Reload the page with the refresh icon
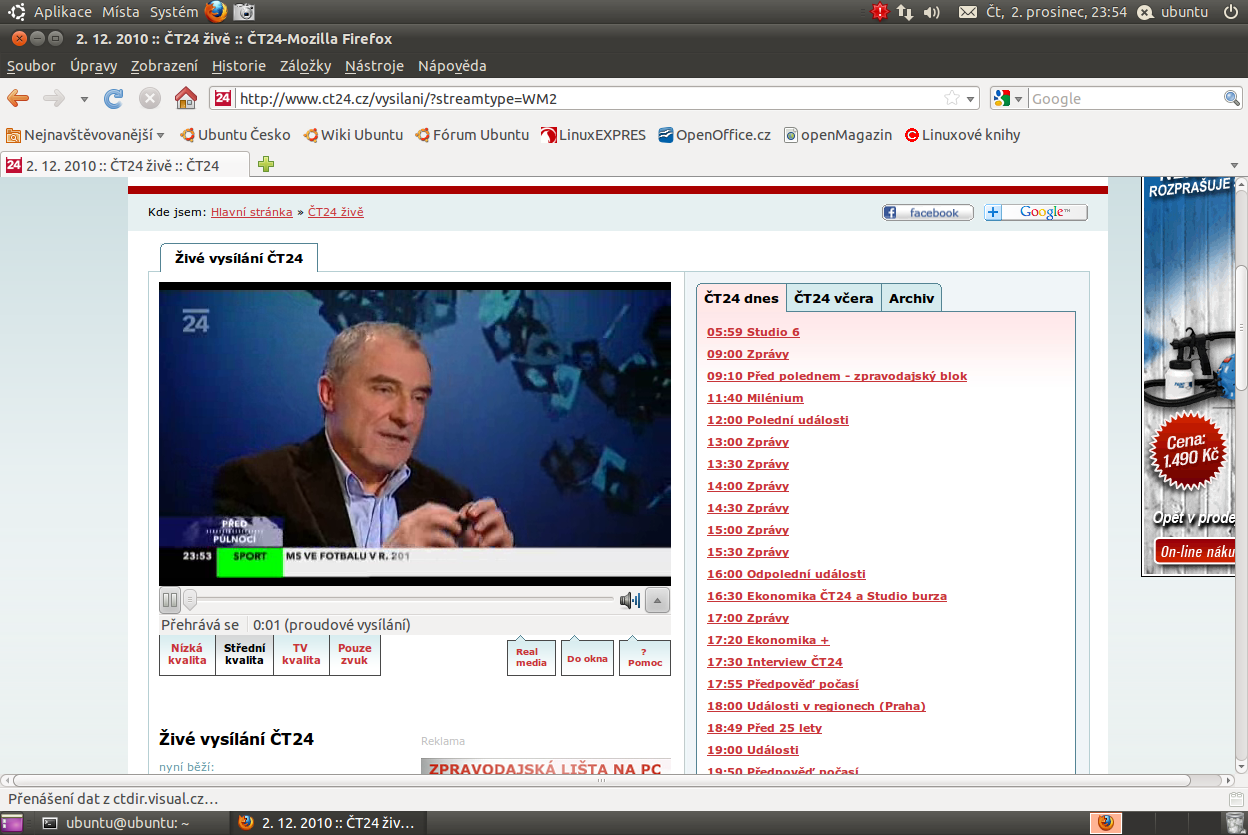 pos(114,98)
